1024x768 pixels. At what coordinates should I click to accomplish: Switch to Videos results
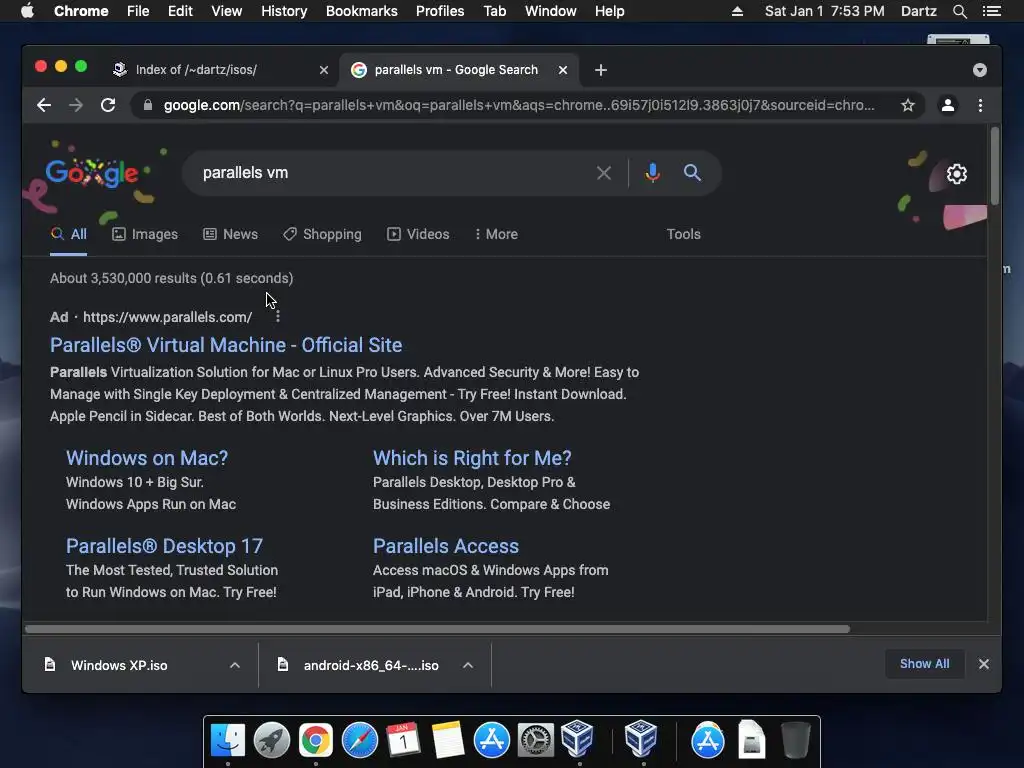pyautogui.click(x=418, y=234)
